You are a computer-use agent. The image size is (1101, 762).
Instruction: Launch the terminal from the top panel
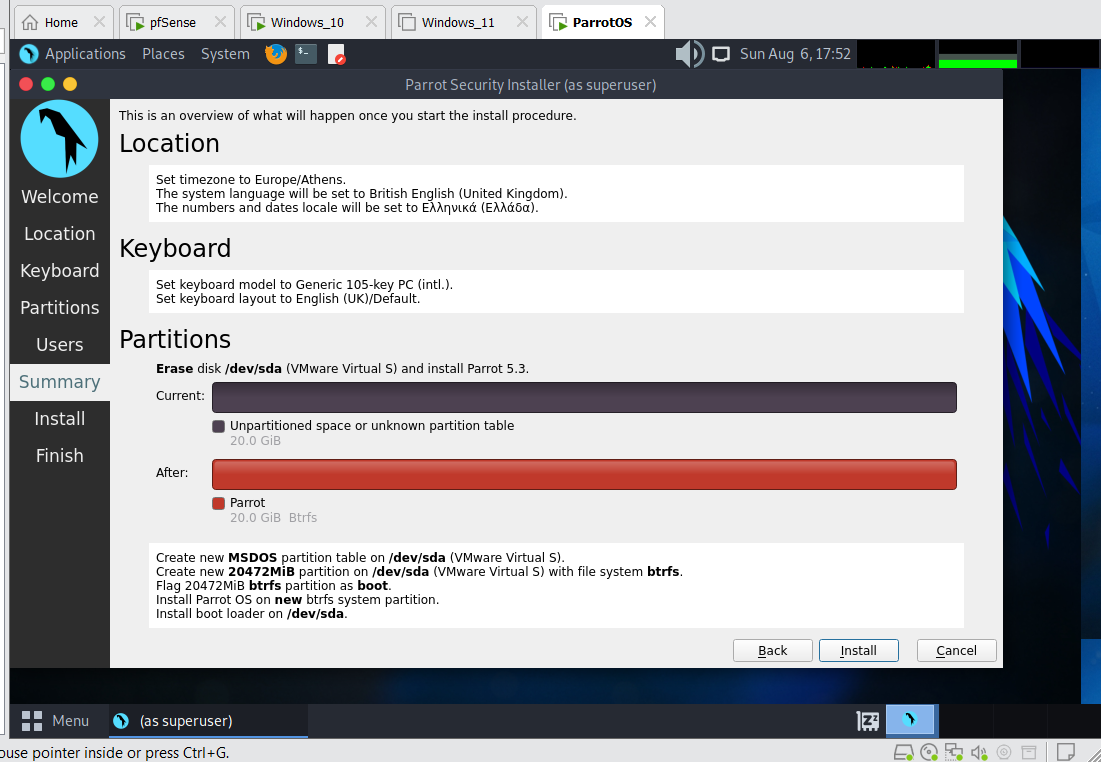pyautogui.click(x=306, y=54)
